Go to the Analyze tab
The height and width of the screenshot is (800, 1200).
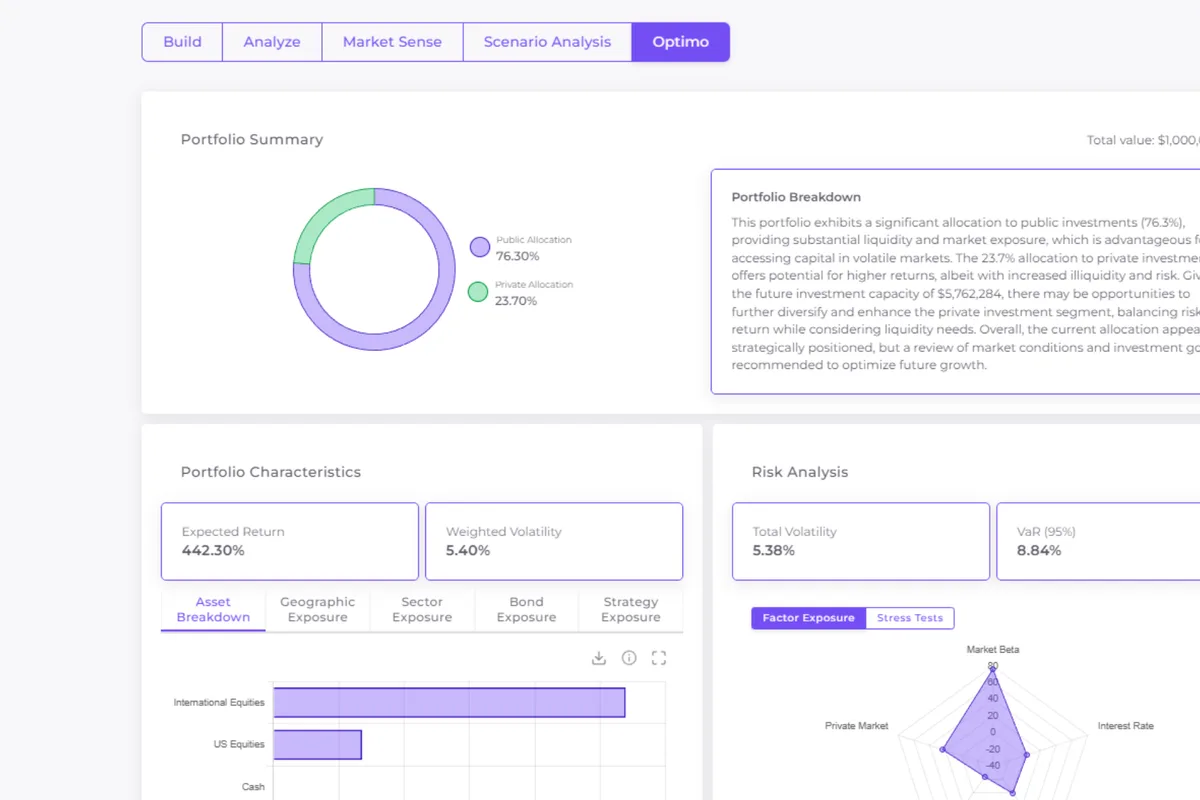click(272, 42)
